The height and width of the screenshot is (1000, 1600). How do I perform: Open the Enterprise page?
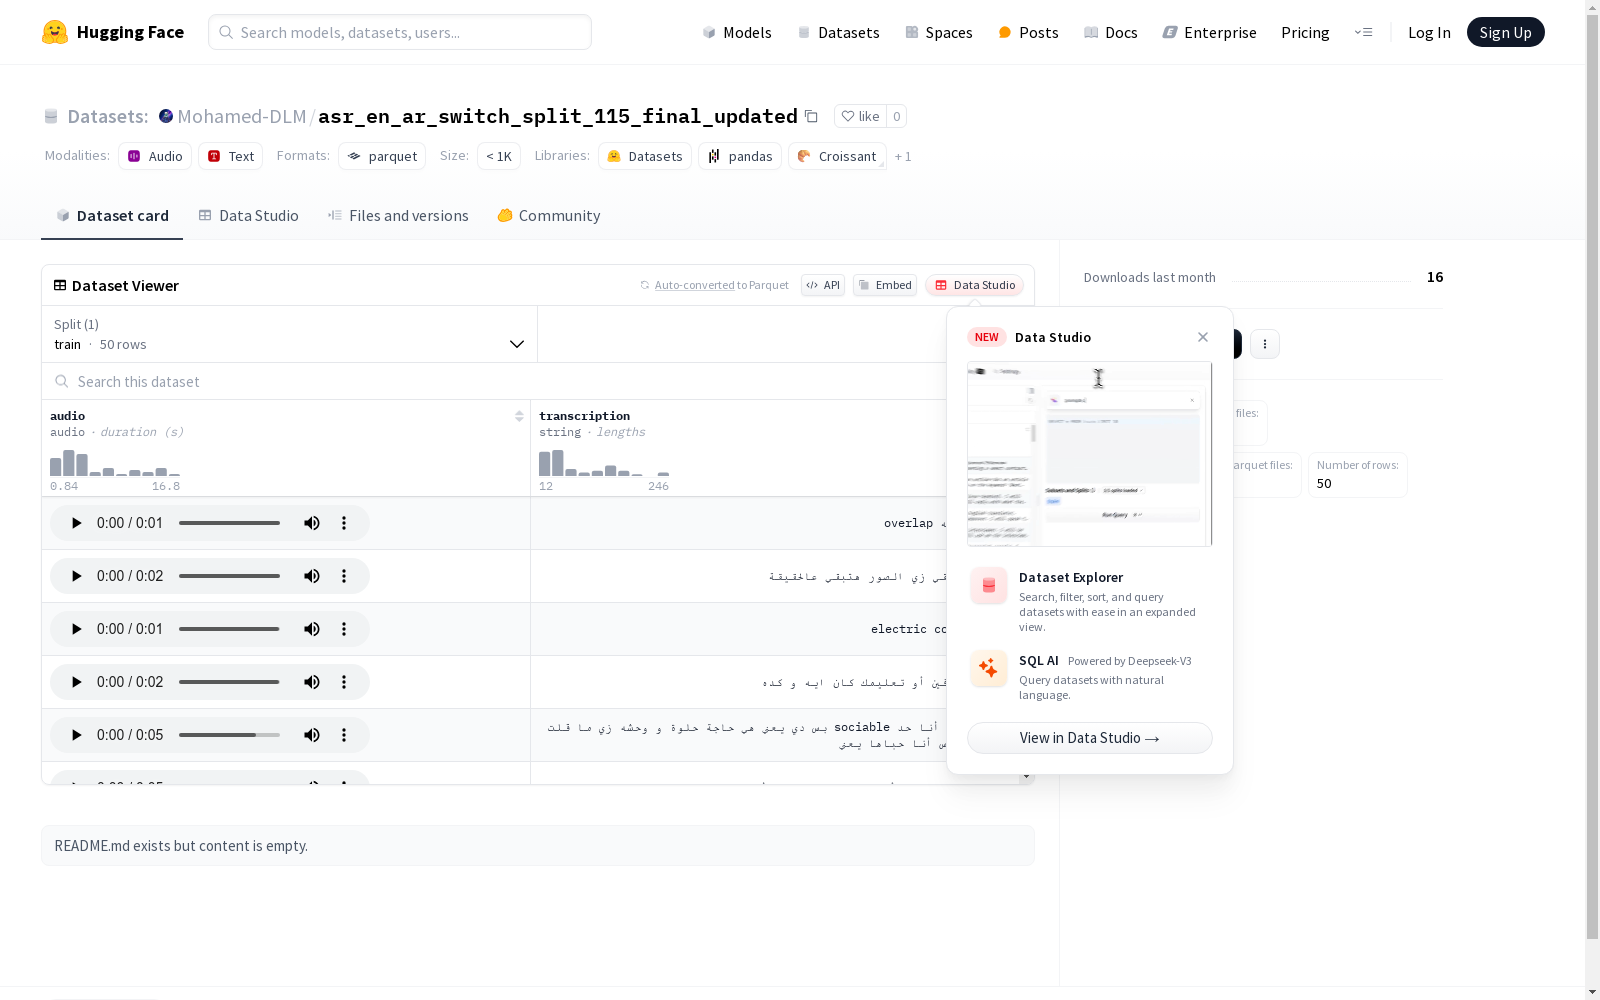[1209, 32]
